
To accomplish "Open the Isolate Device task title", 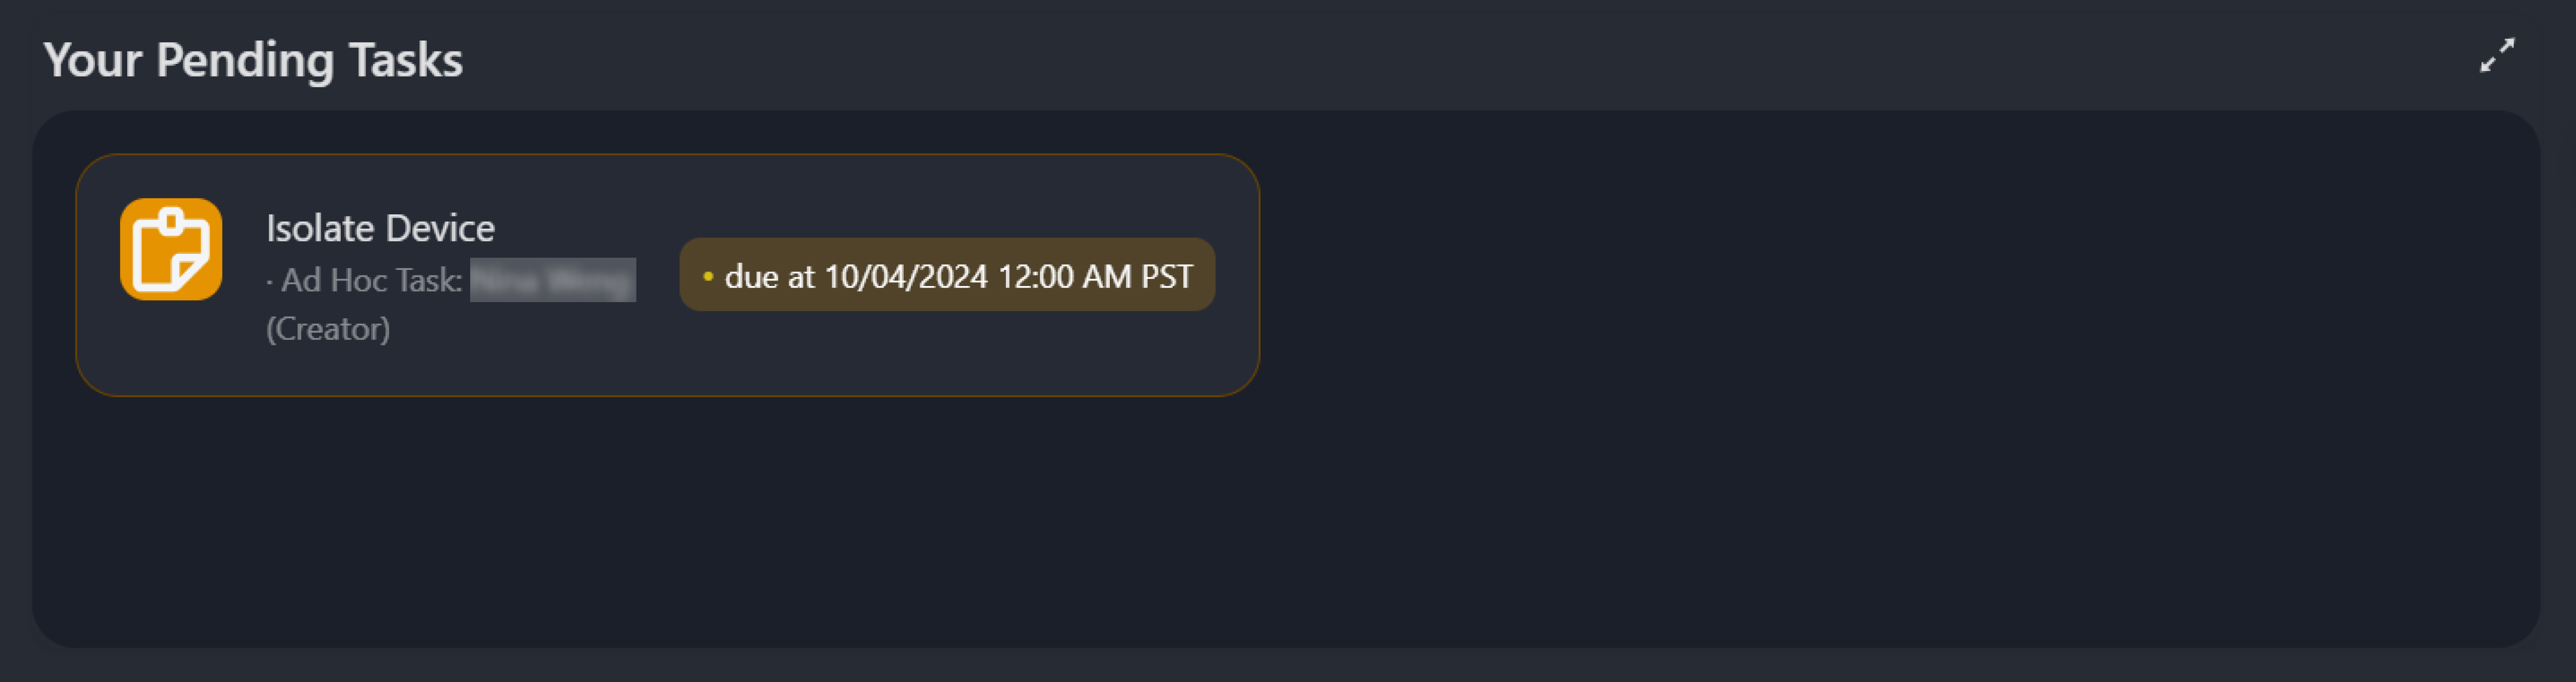I will 380,229.
